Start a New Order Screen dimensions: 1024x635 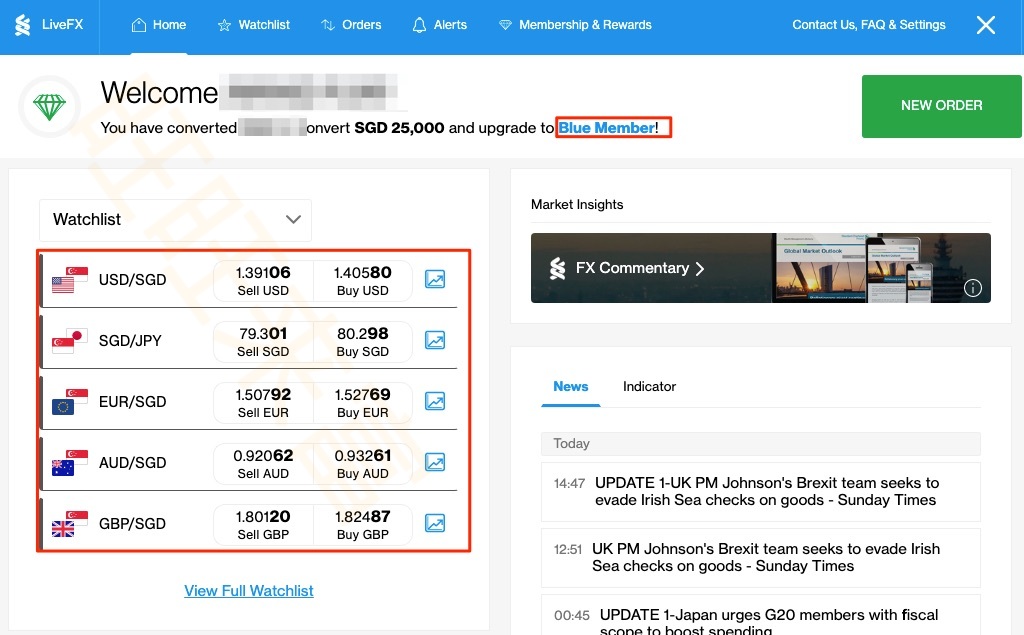click(941, 106)
